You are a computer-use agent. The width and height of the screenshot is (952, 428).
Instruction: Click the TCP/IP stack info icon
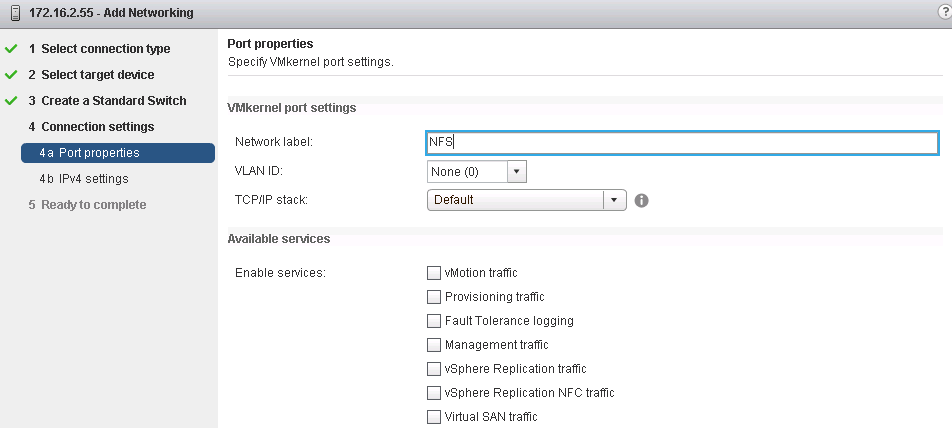(x=642, y=200)
